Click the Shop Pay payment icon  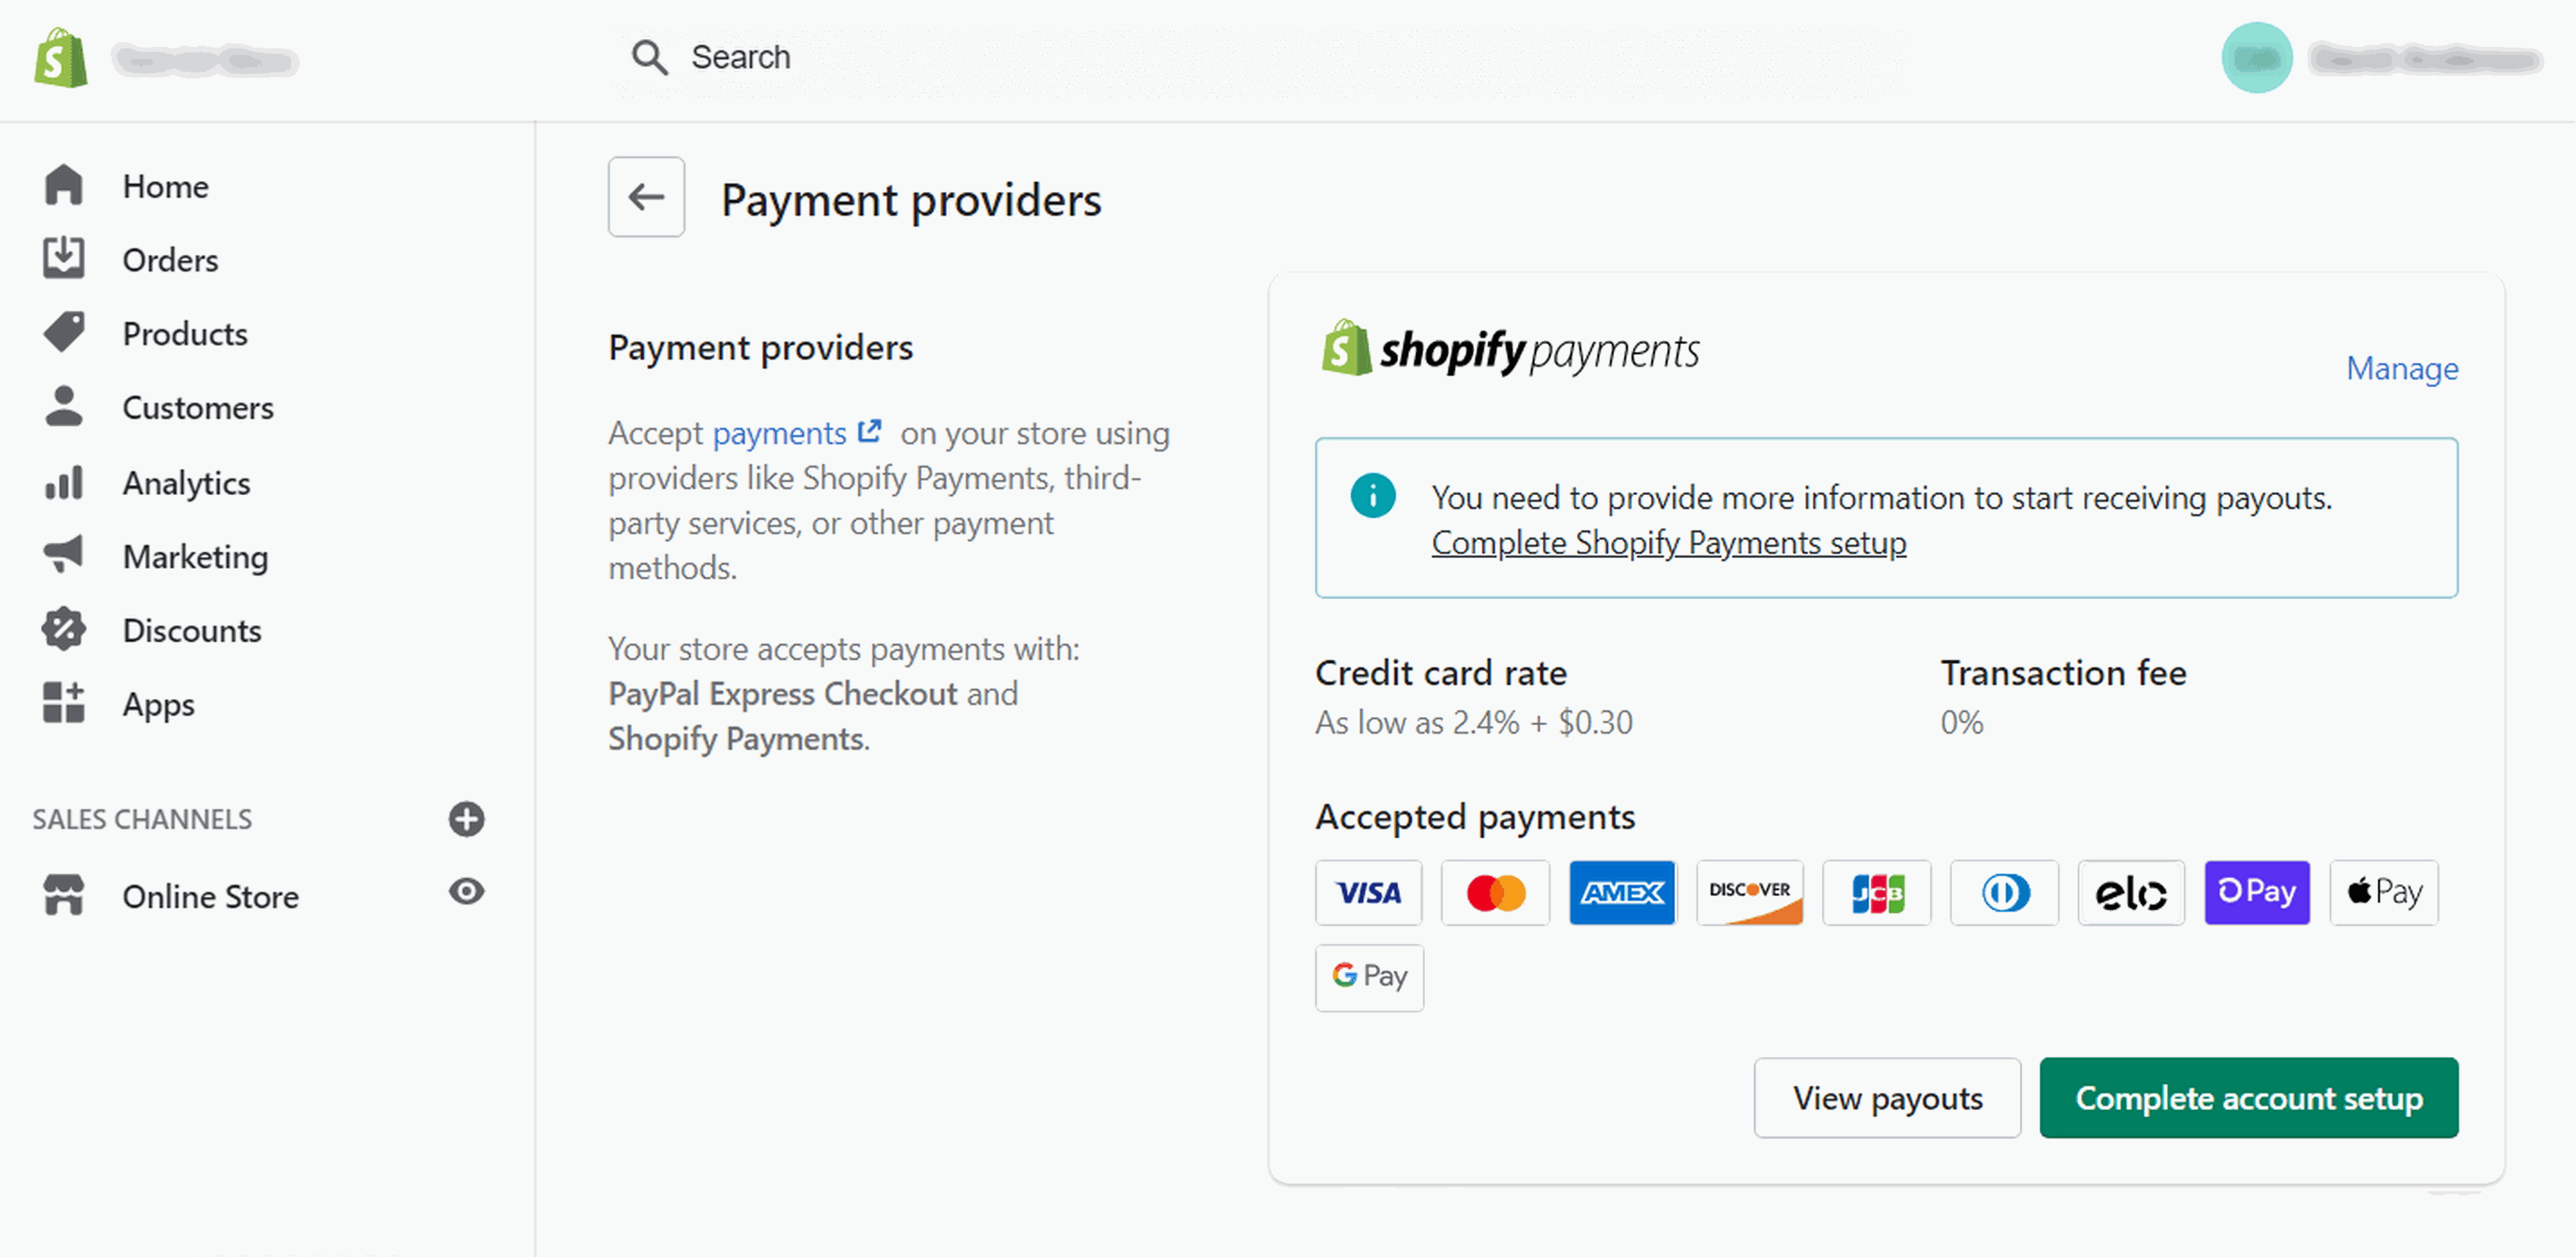point(2256,892)
